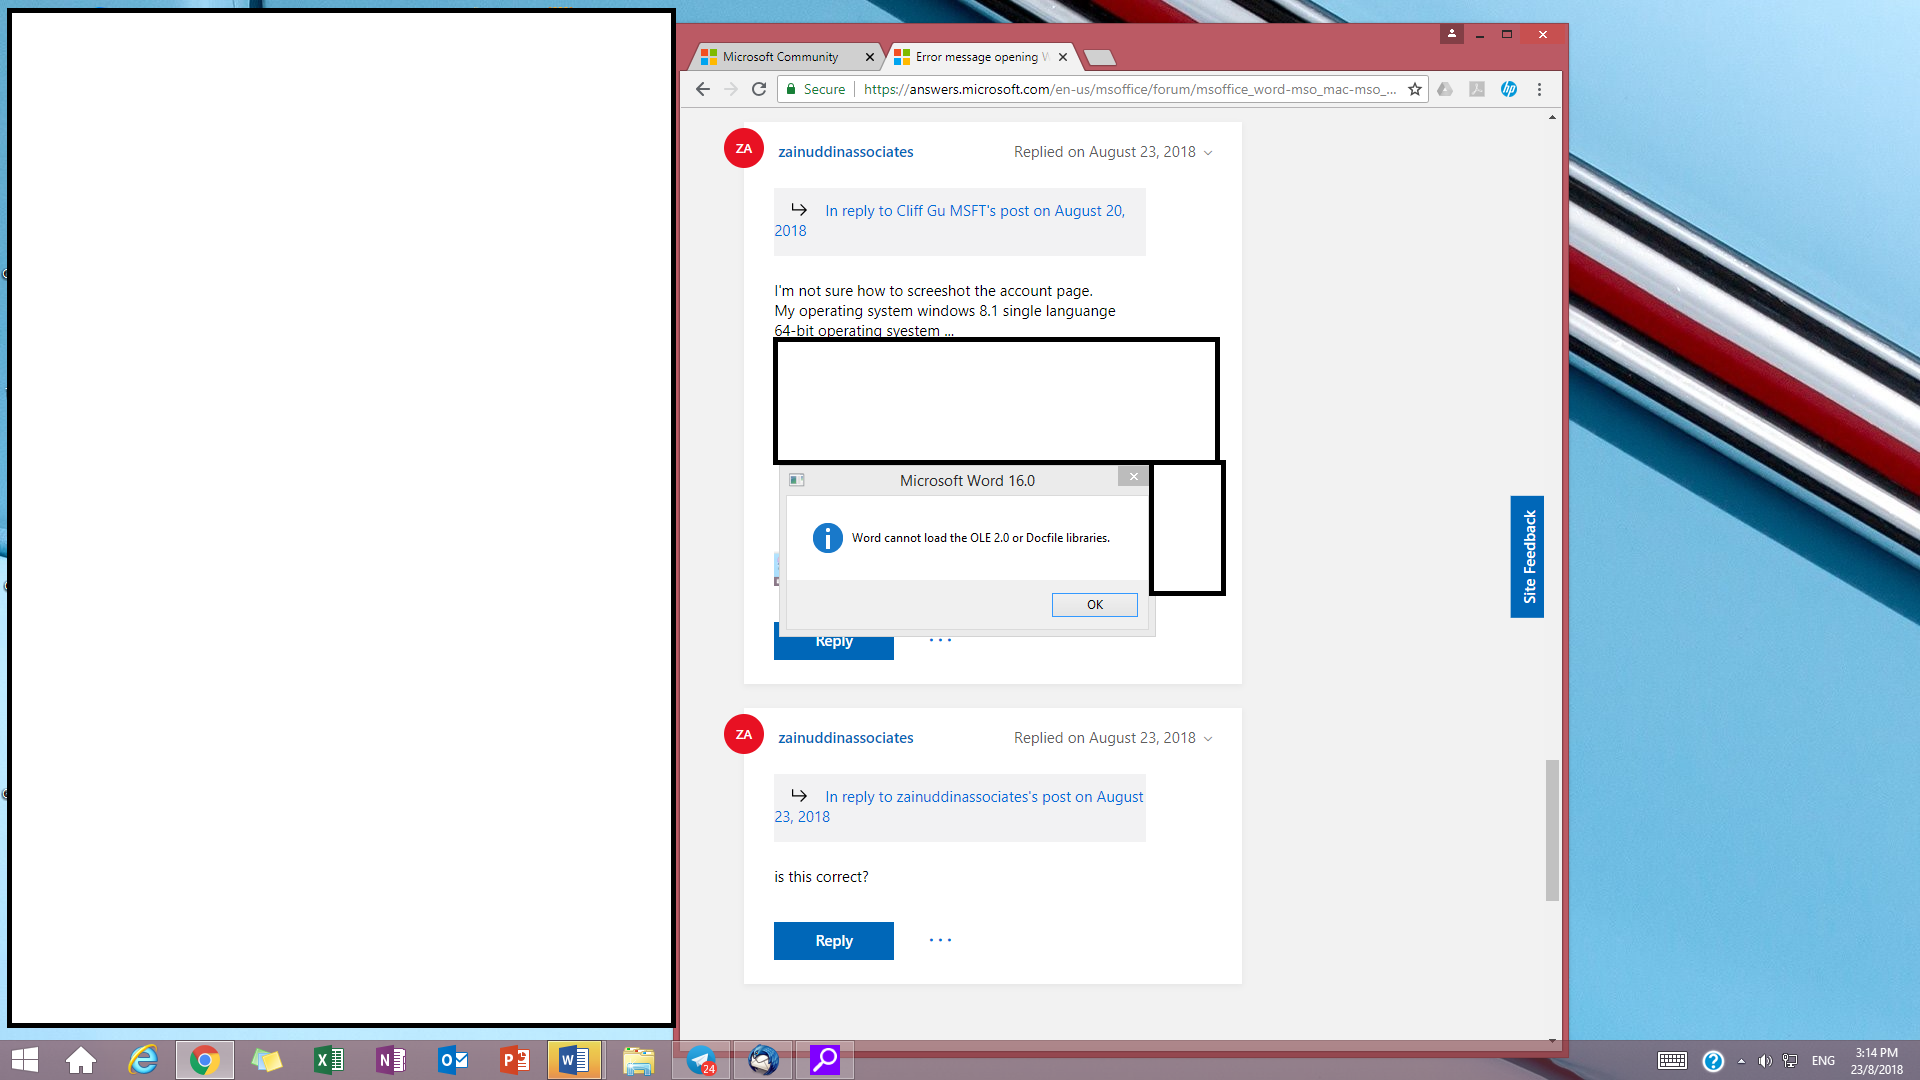Open Google Chrome from taskbar
Screen dimensions: 1920x1080
[x=204, y=1059]
